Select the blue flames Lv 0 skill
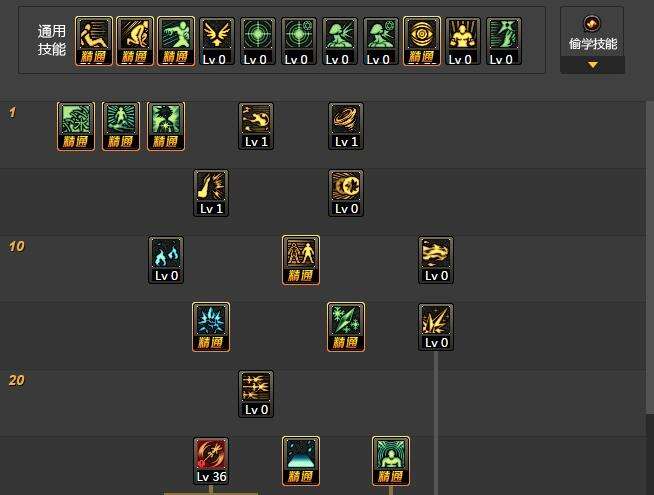 pos(166,260)
